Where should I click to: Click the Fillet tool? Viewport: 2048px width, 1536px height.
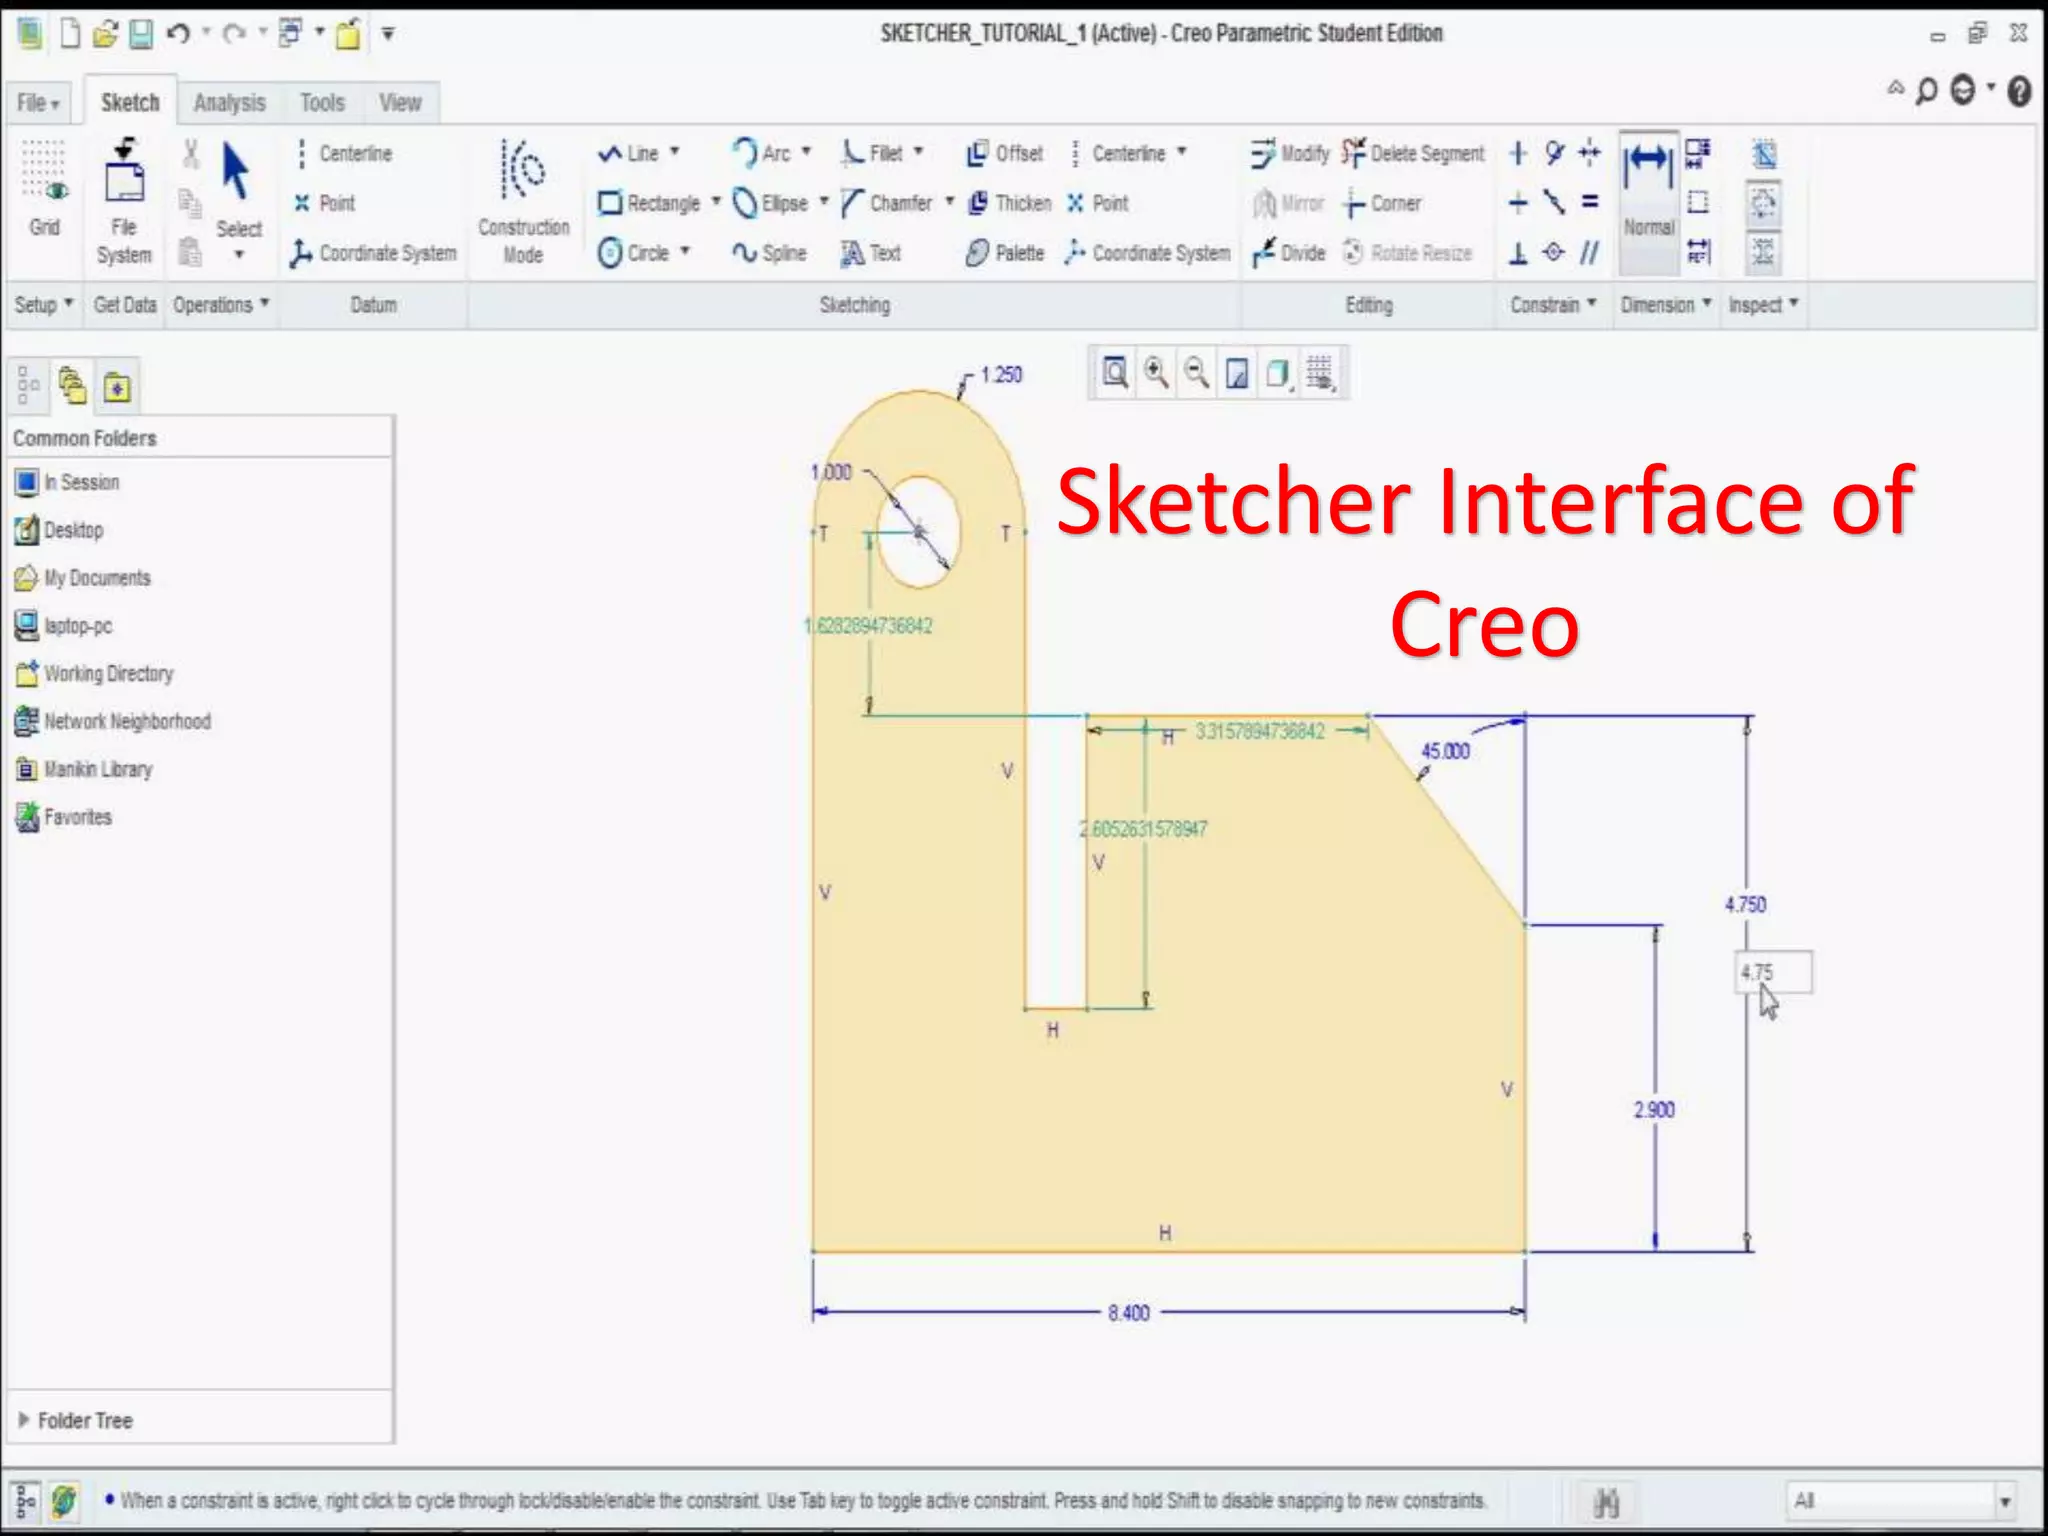click(x=871, y=153)
